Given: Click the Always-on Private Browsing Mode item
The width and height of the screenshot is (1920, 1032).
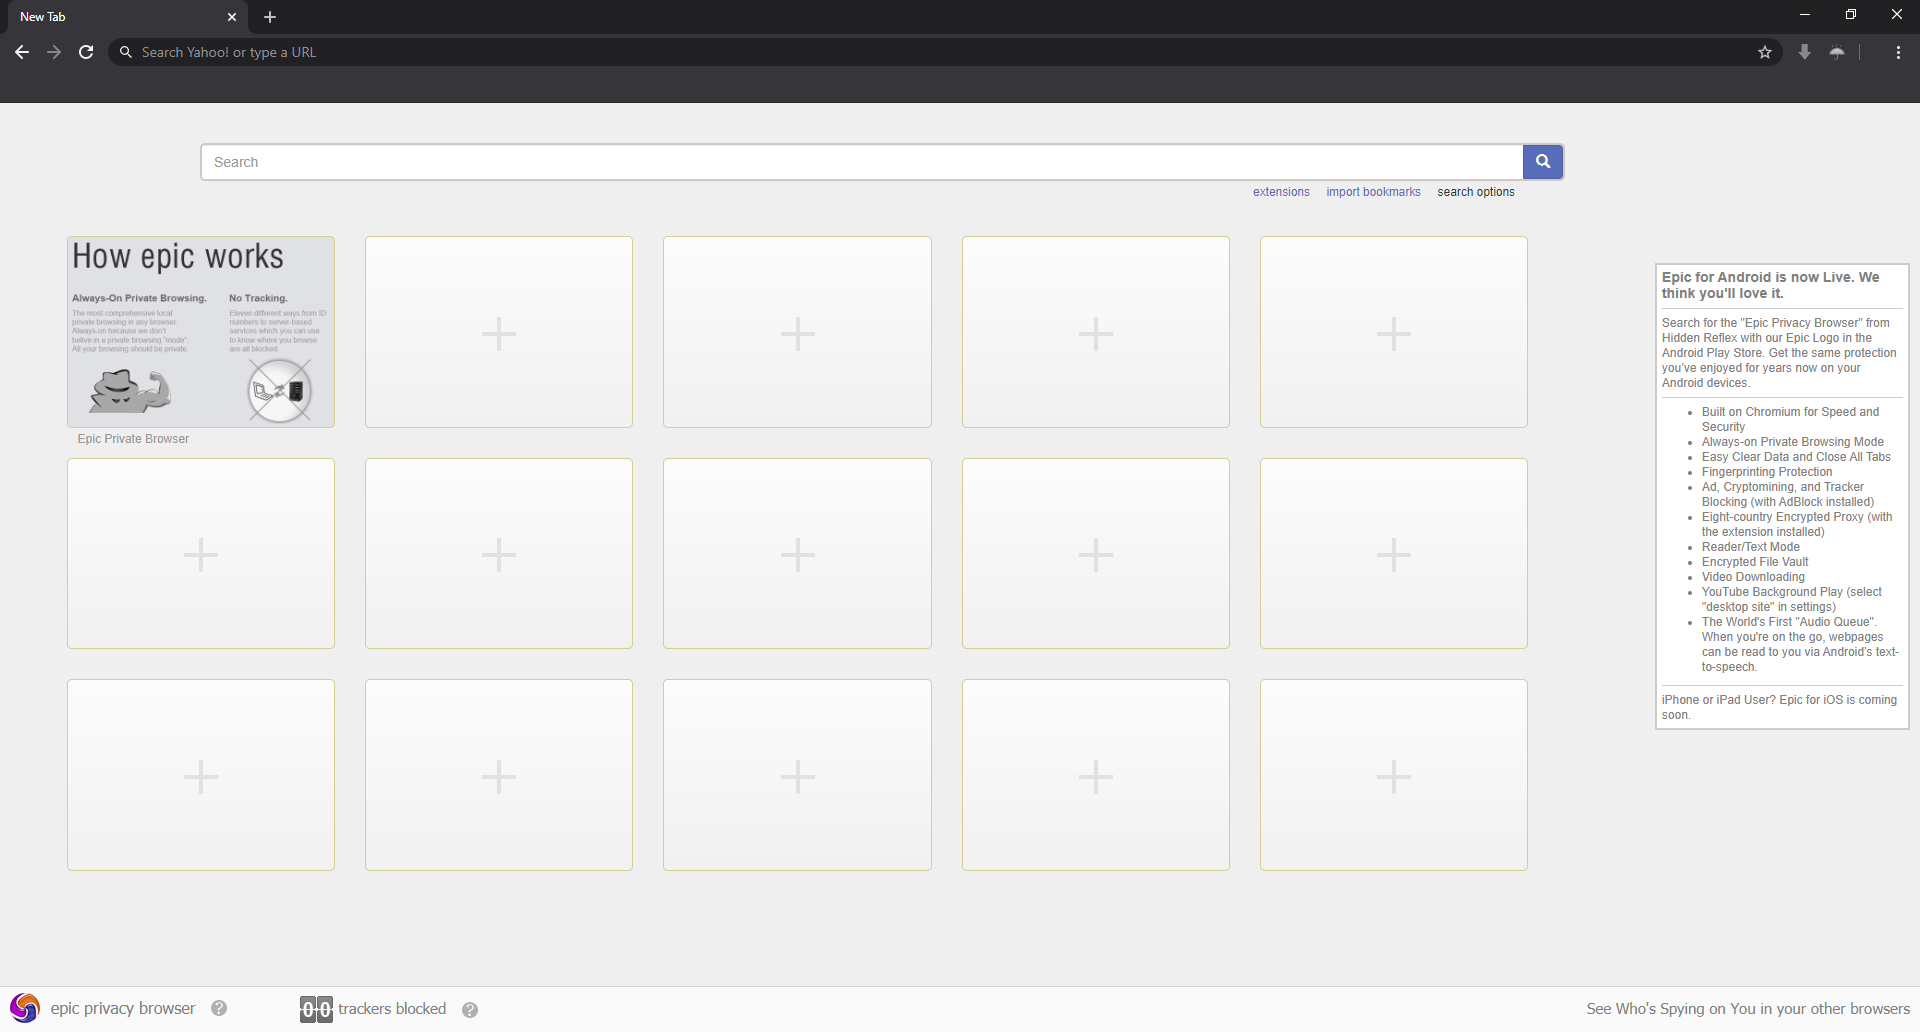Looking at the screenshot, I should (1793, 442).
